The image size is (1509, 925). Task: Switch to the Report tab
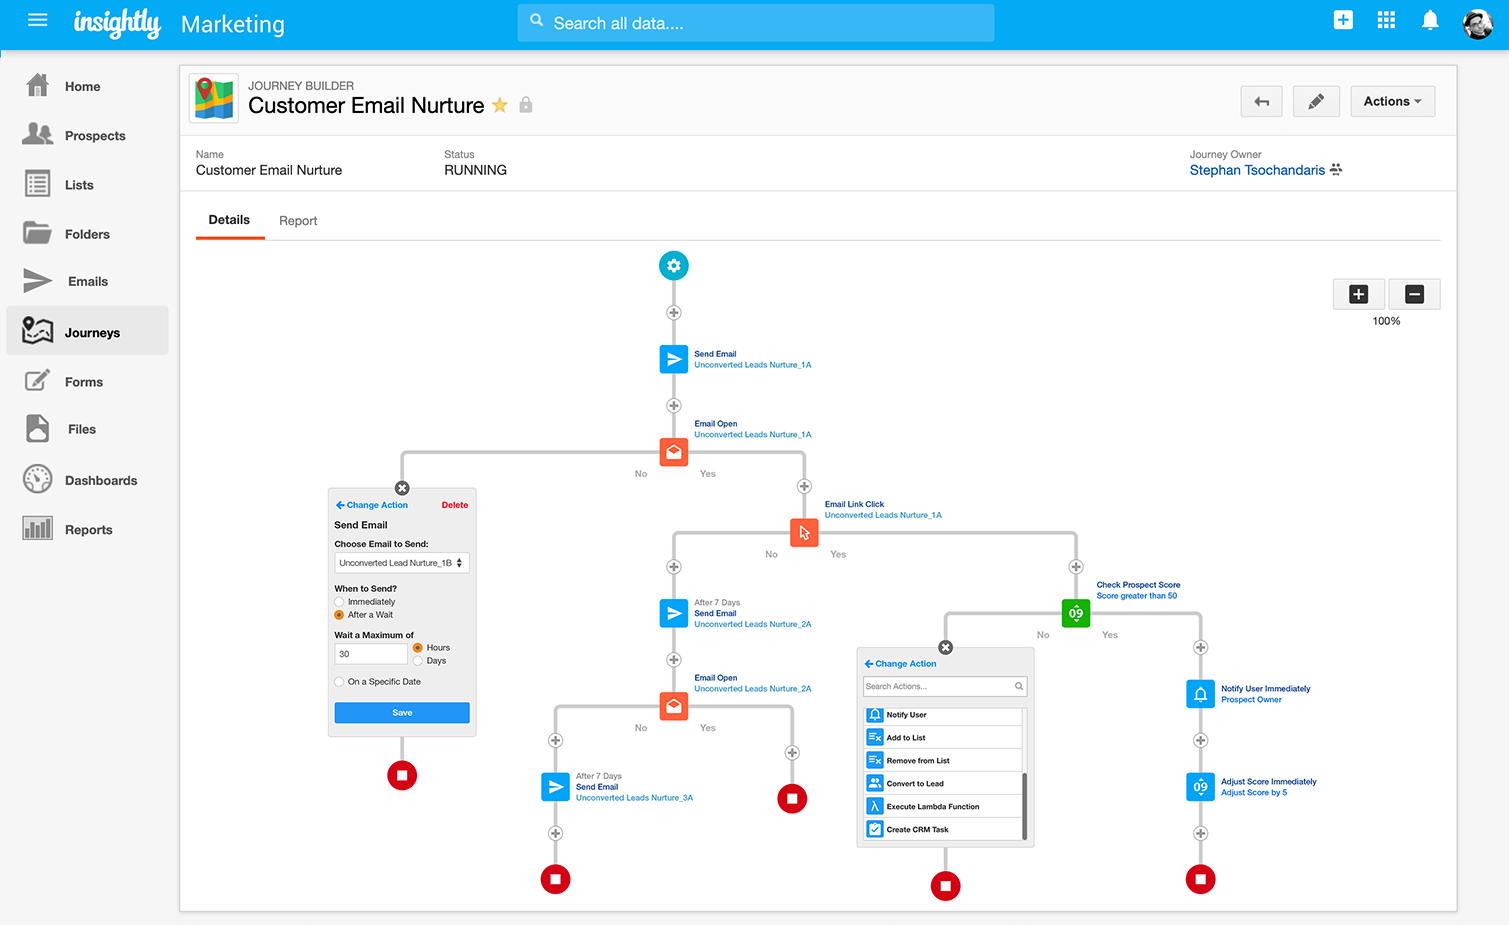point(298,220)
